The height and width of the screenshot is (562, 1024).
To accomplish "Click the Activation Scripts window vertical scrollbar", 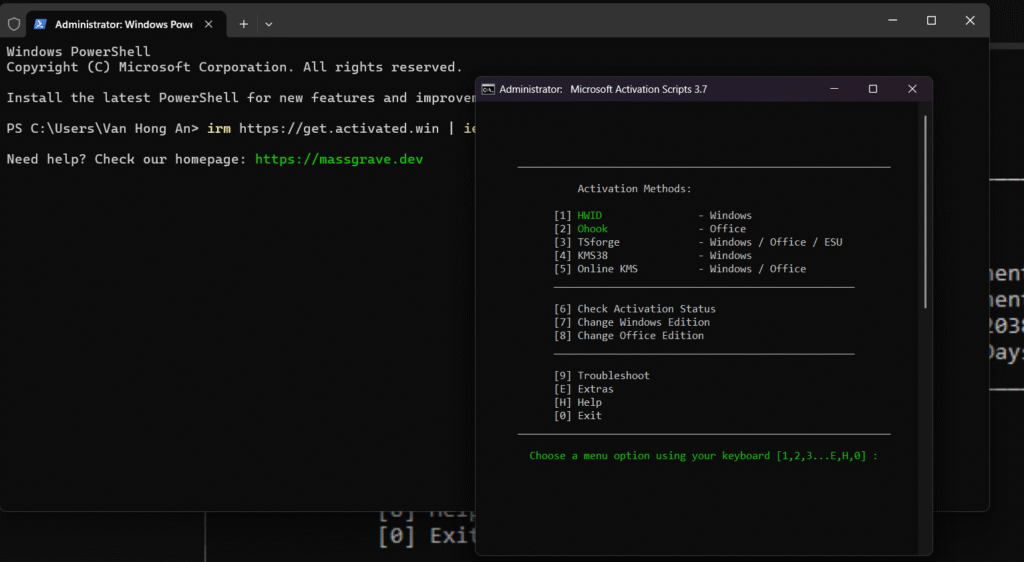I will (x=925, y=210).
